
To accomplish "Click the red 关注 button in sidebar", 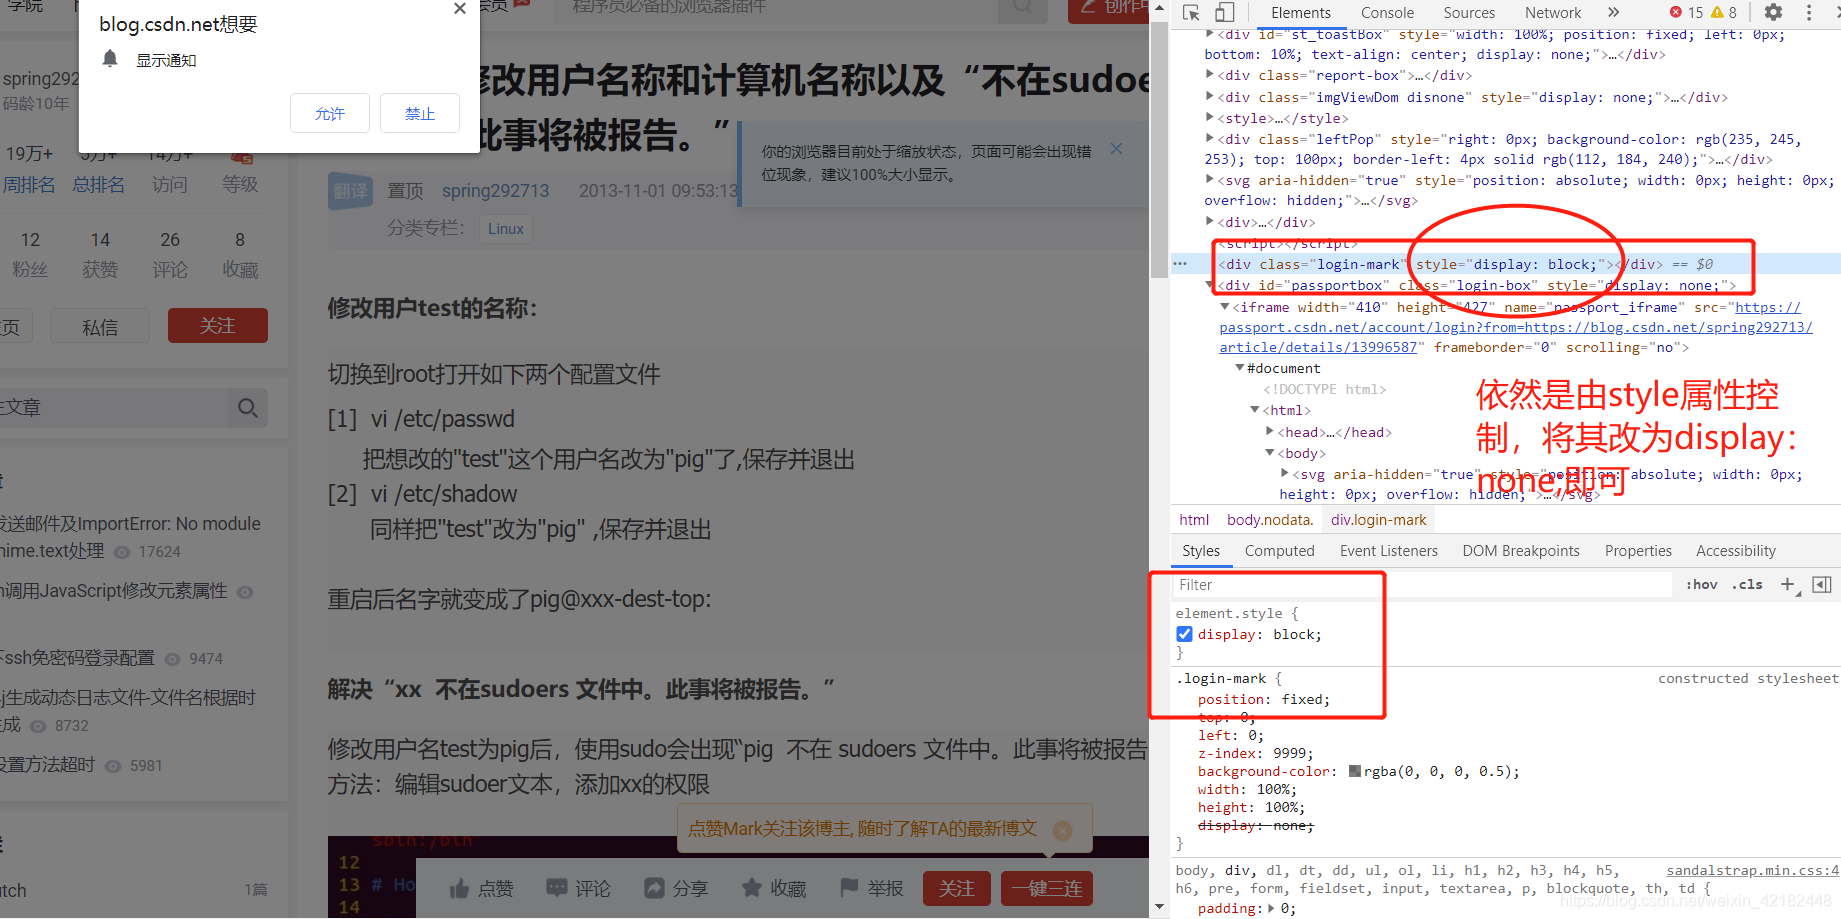I will click(x=218, y=326).
